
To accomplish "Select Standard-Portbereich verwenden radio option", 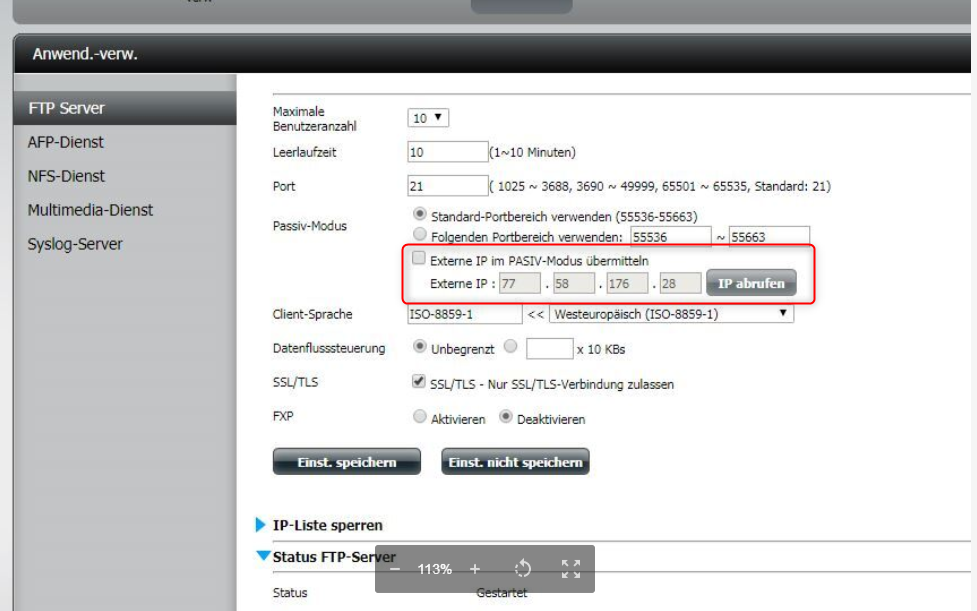I will (420, 215).
